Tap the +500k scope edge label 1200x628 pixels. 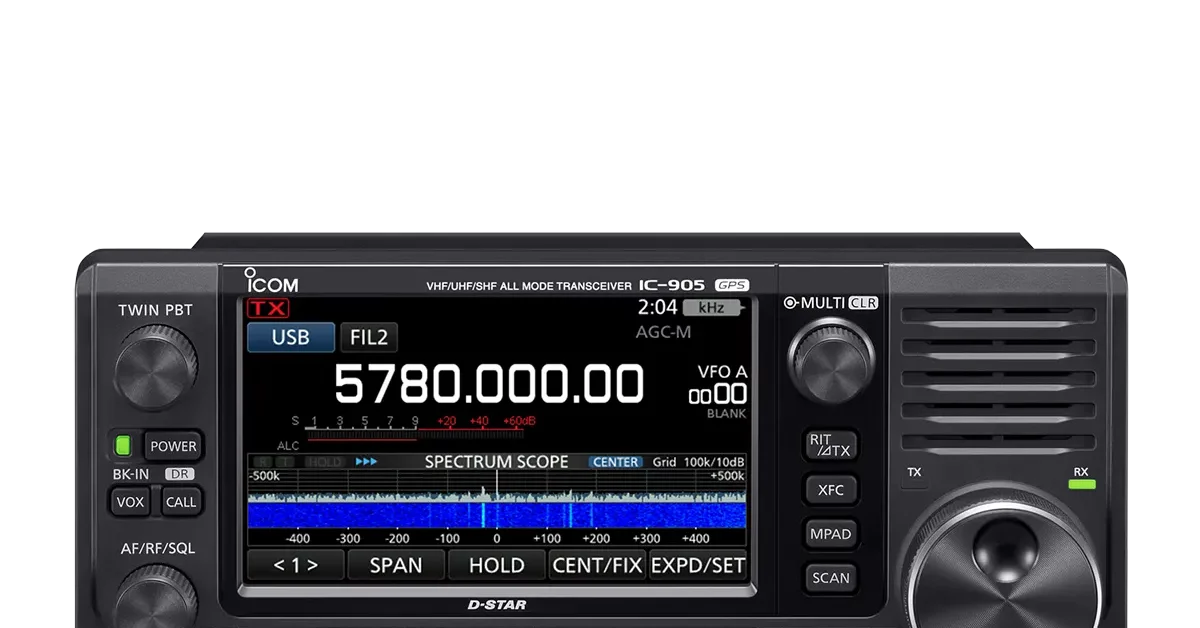click(727, 476)
